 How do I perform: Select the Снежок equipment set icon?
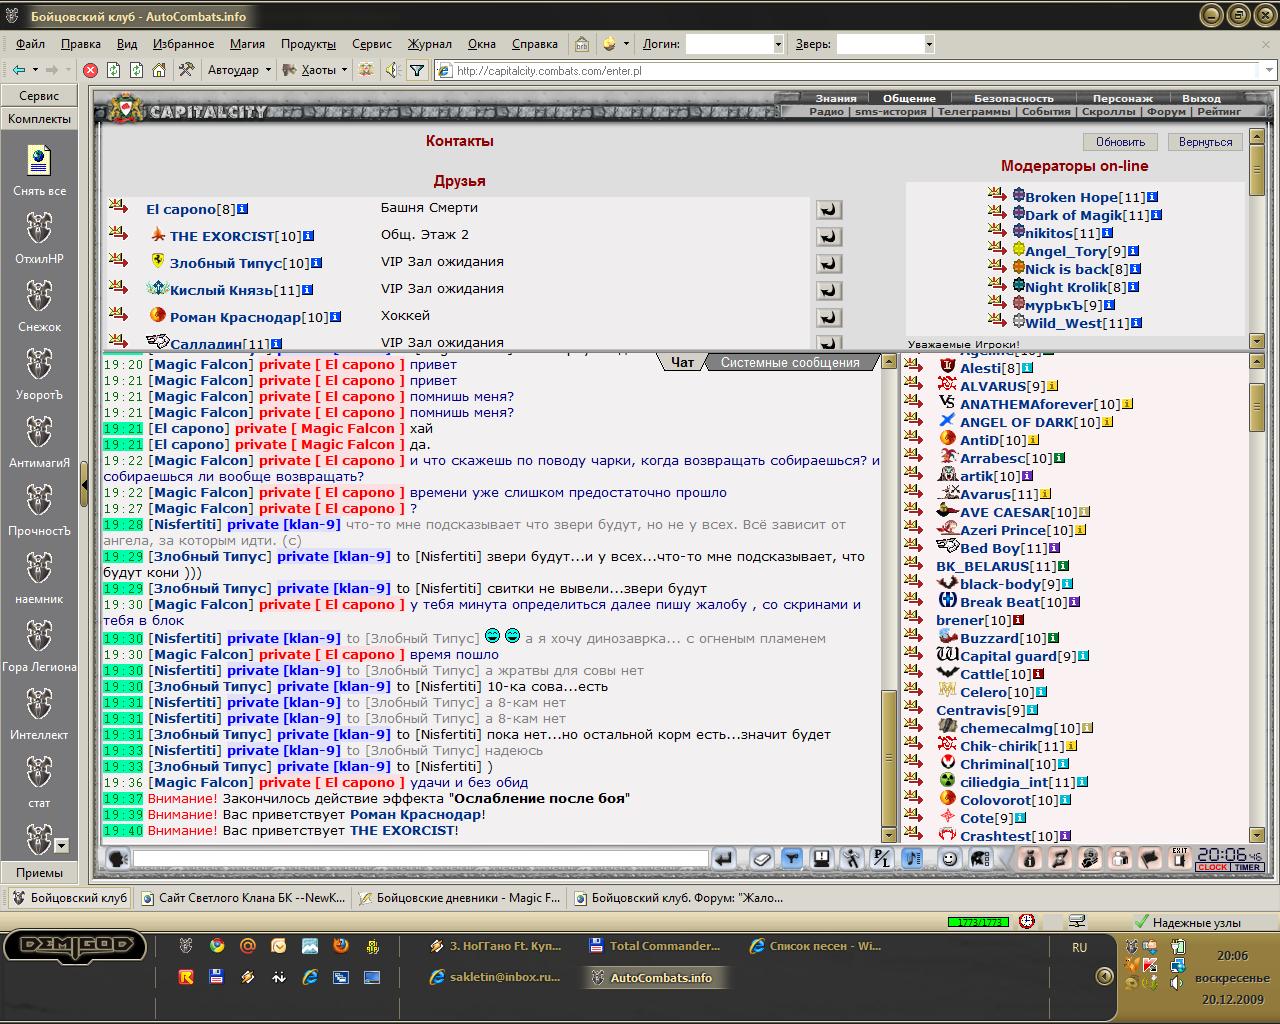tap(39, 296)
